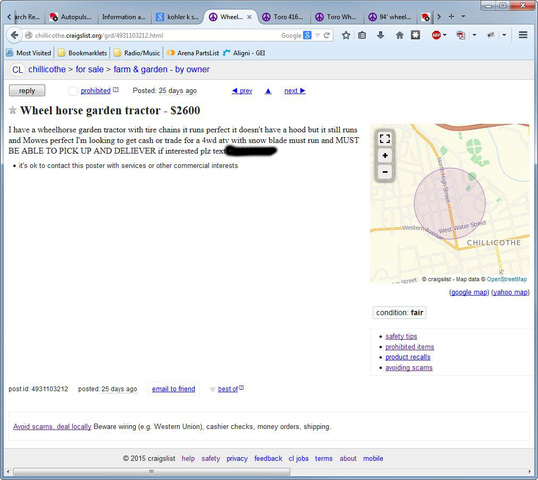The width and height of the screenshot is (538, 480).
Task: Open the next posting link
Action: click(x=295, y=91)
